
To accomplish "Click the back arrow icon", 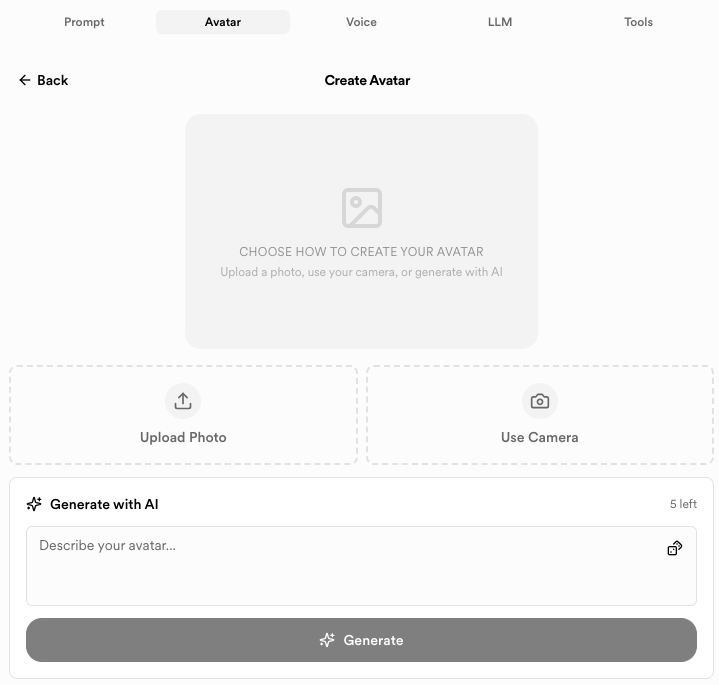I will [x=25, y=80].
